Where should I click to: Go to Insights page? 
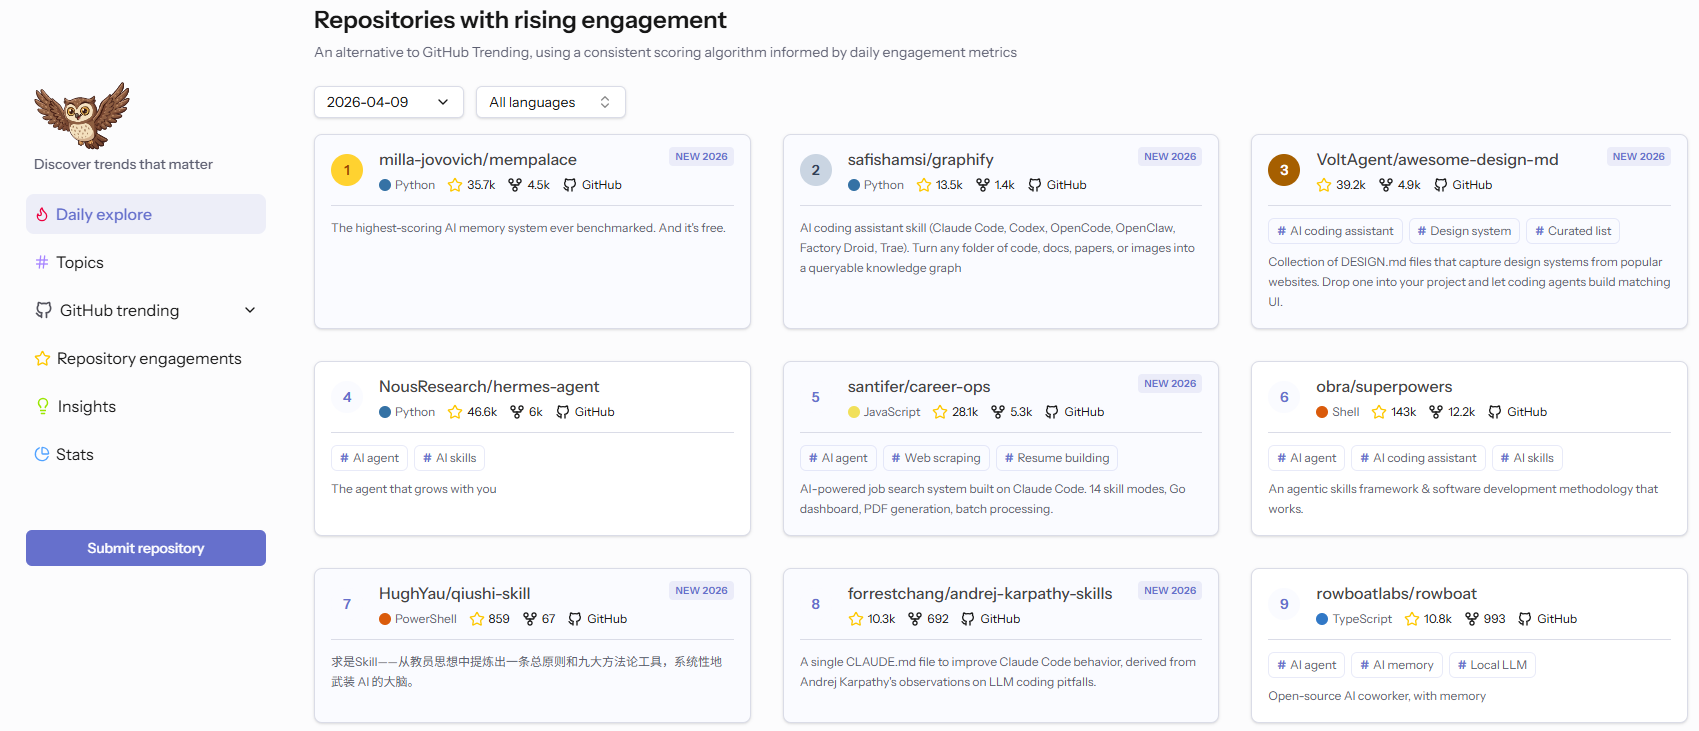pos(146,406)
